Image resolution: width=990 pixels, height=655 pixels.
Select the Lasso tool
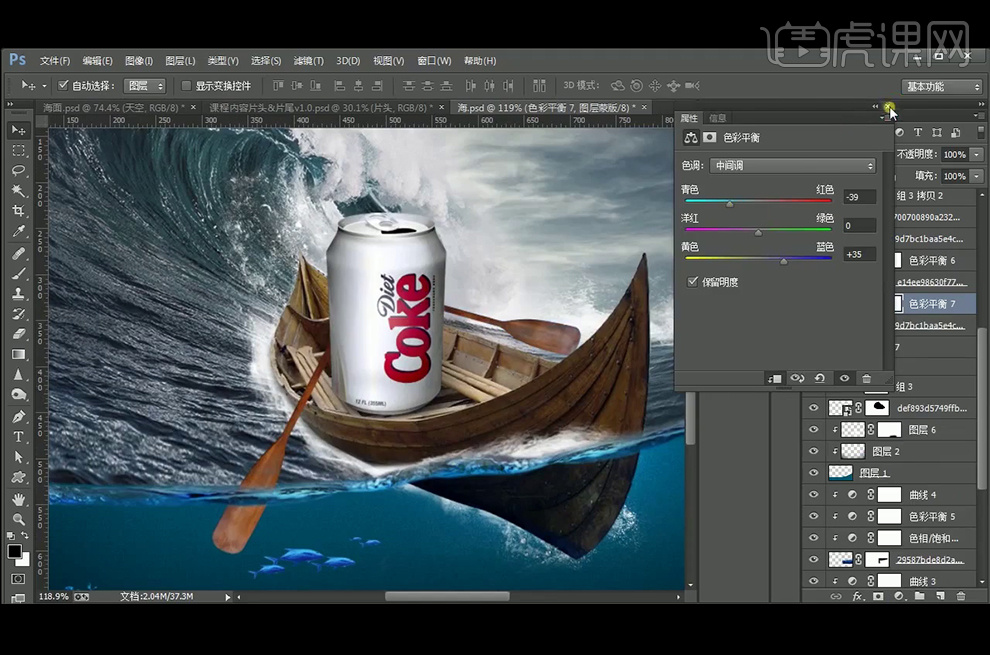[18, 171]
